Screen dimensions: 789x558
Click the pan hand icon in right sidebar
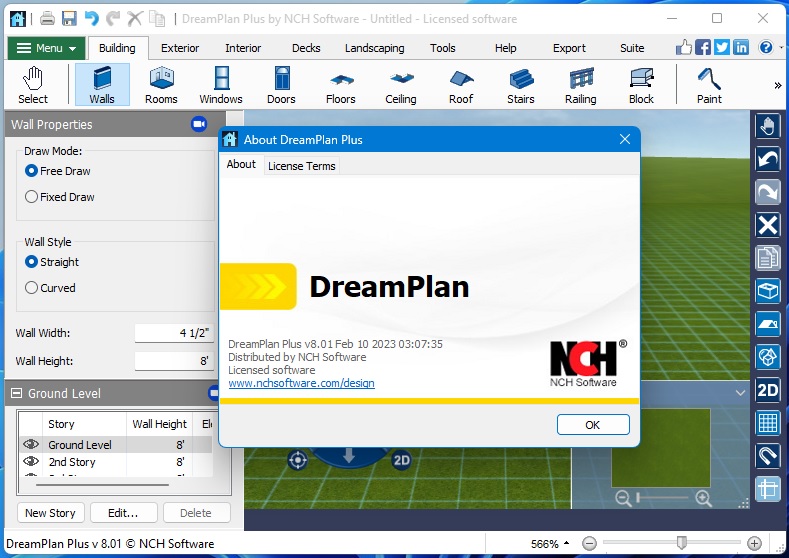point(768,126)
